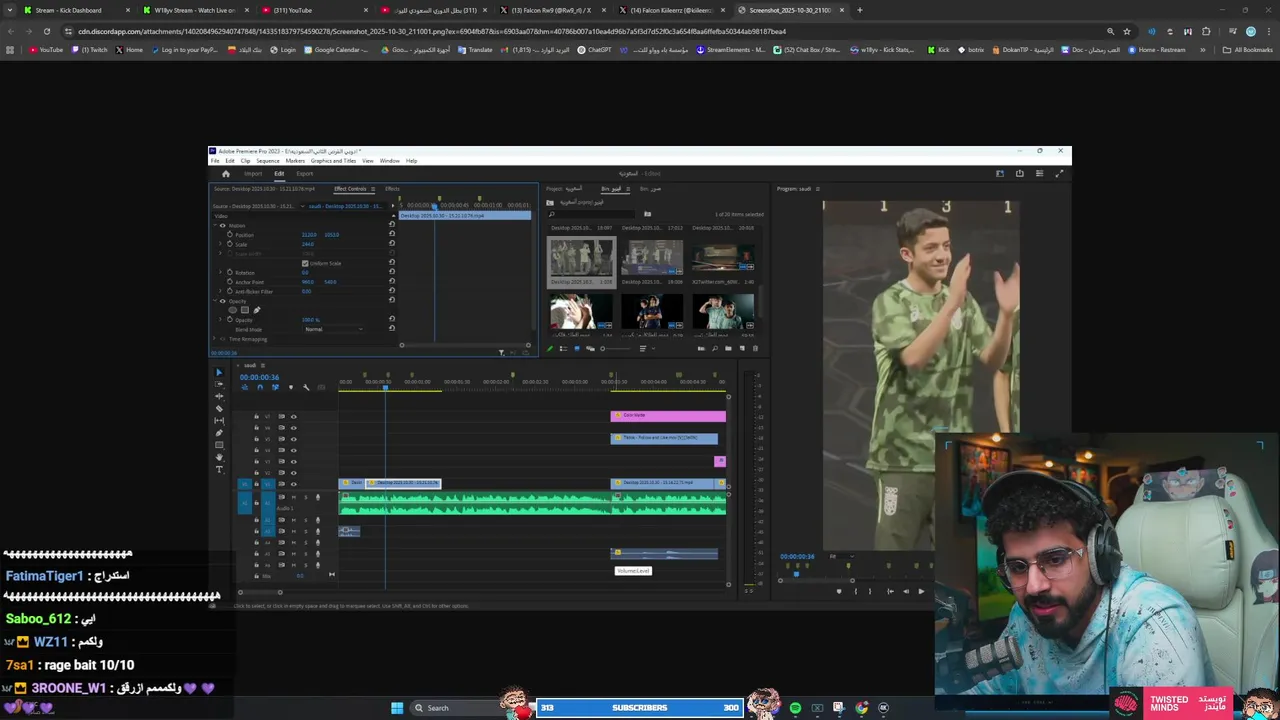Open the YouTube bookmark in the bookmarks bar
The height and width of the screenshot is (720, 1280).
46,49
